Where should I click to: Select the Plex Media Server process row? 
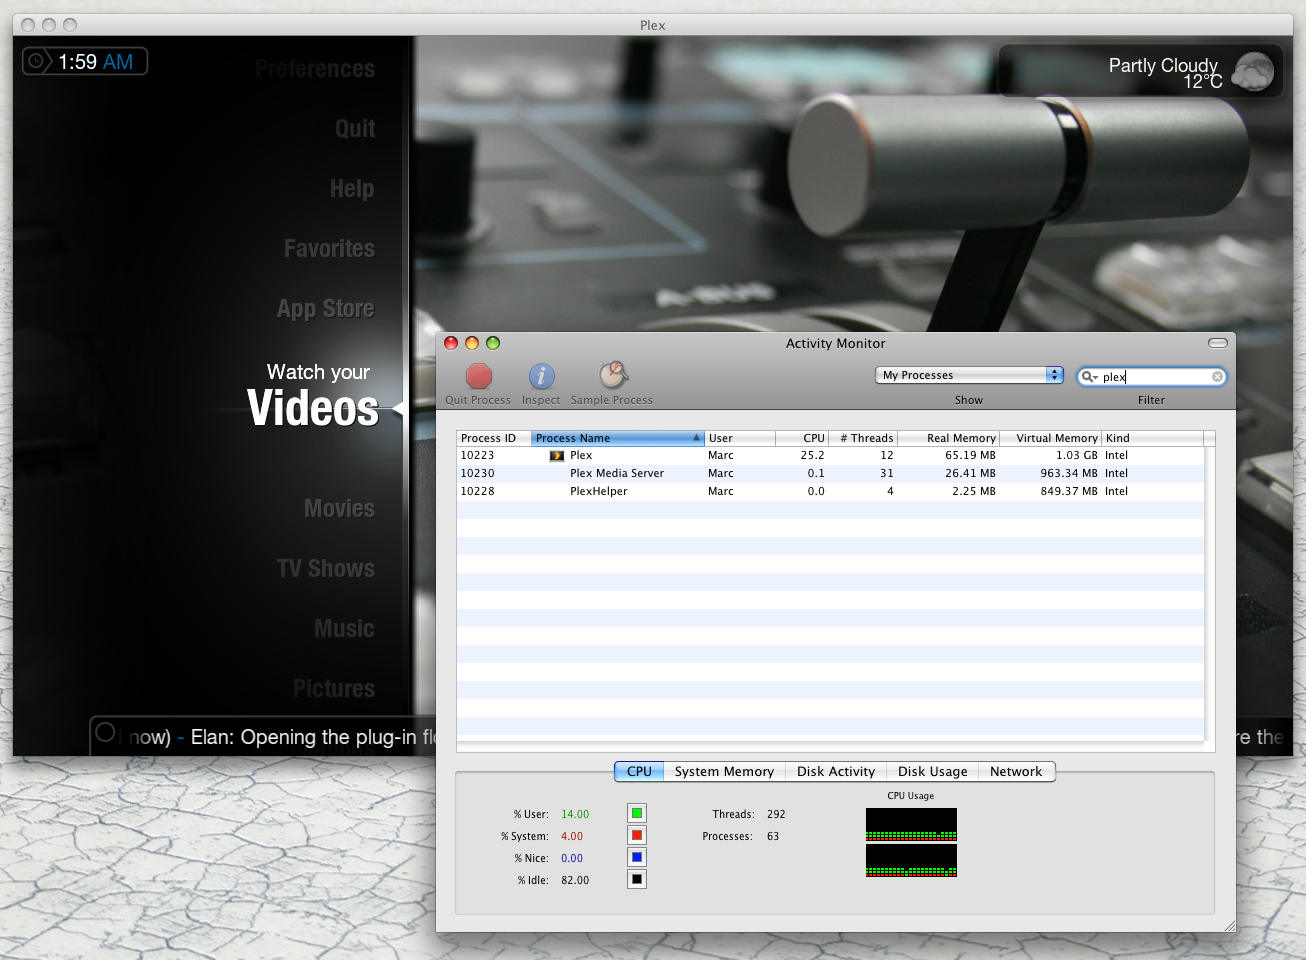(x=830, y=474)
